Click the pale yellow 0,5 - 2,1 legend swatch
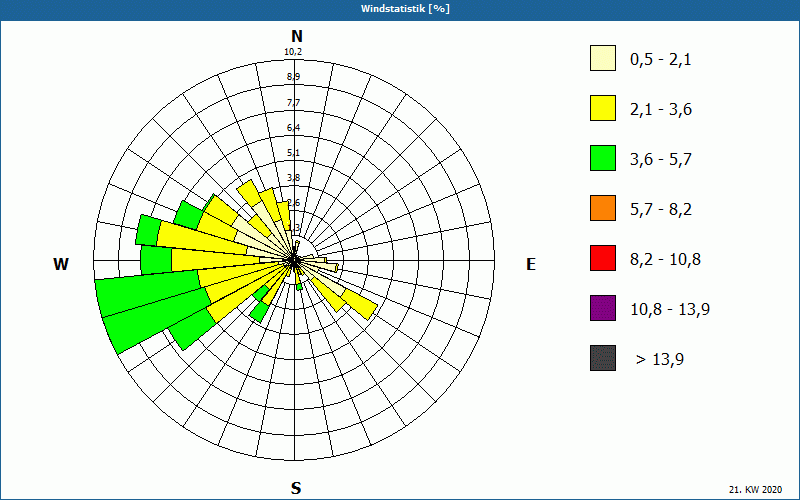 [x=603, y=58]
